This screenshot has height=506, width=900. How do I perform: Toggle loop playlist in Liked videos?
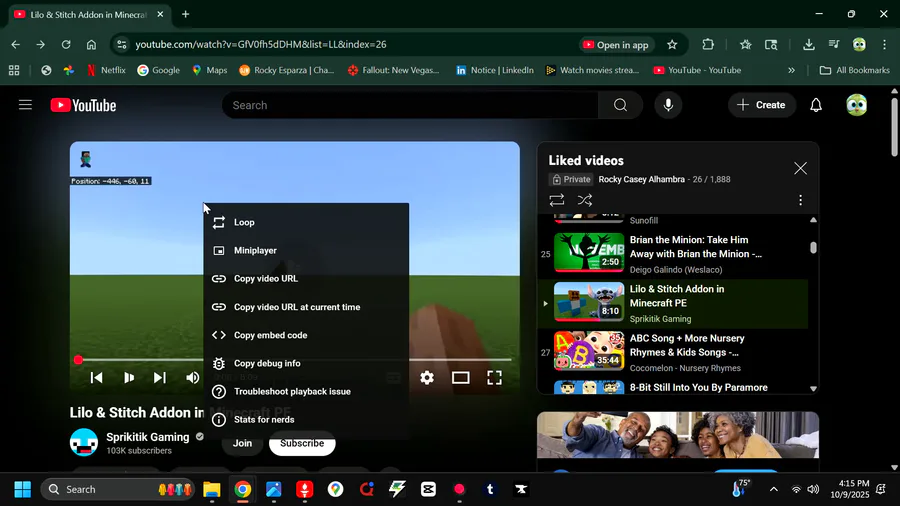point(557,200)
